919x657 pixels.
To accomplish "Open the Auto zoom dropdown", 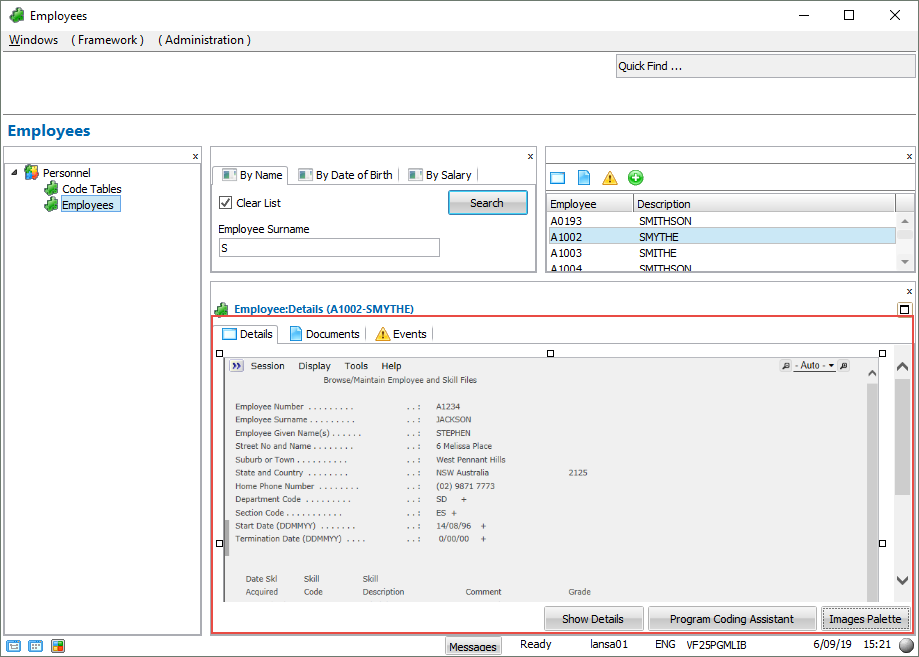I will (x=815, y=366).
